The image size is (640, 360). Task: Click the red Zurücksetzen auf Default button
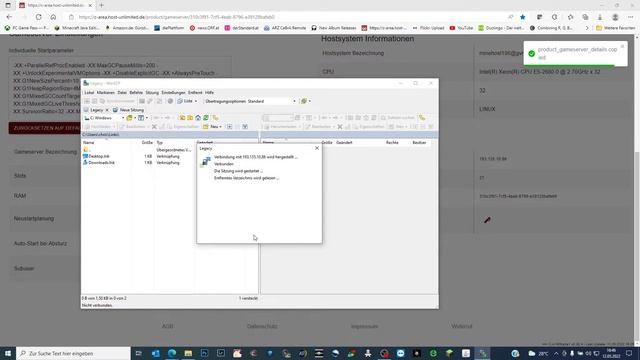coord(45,128)
